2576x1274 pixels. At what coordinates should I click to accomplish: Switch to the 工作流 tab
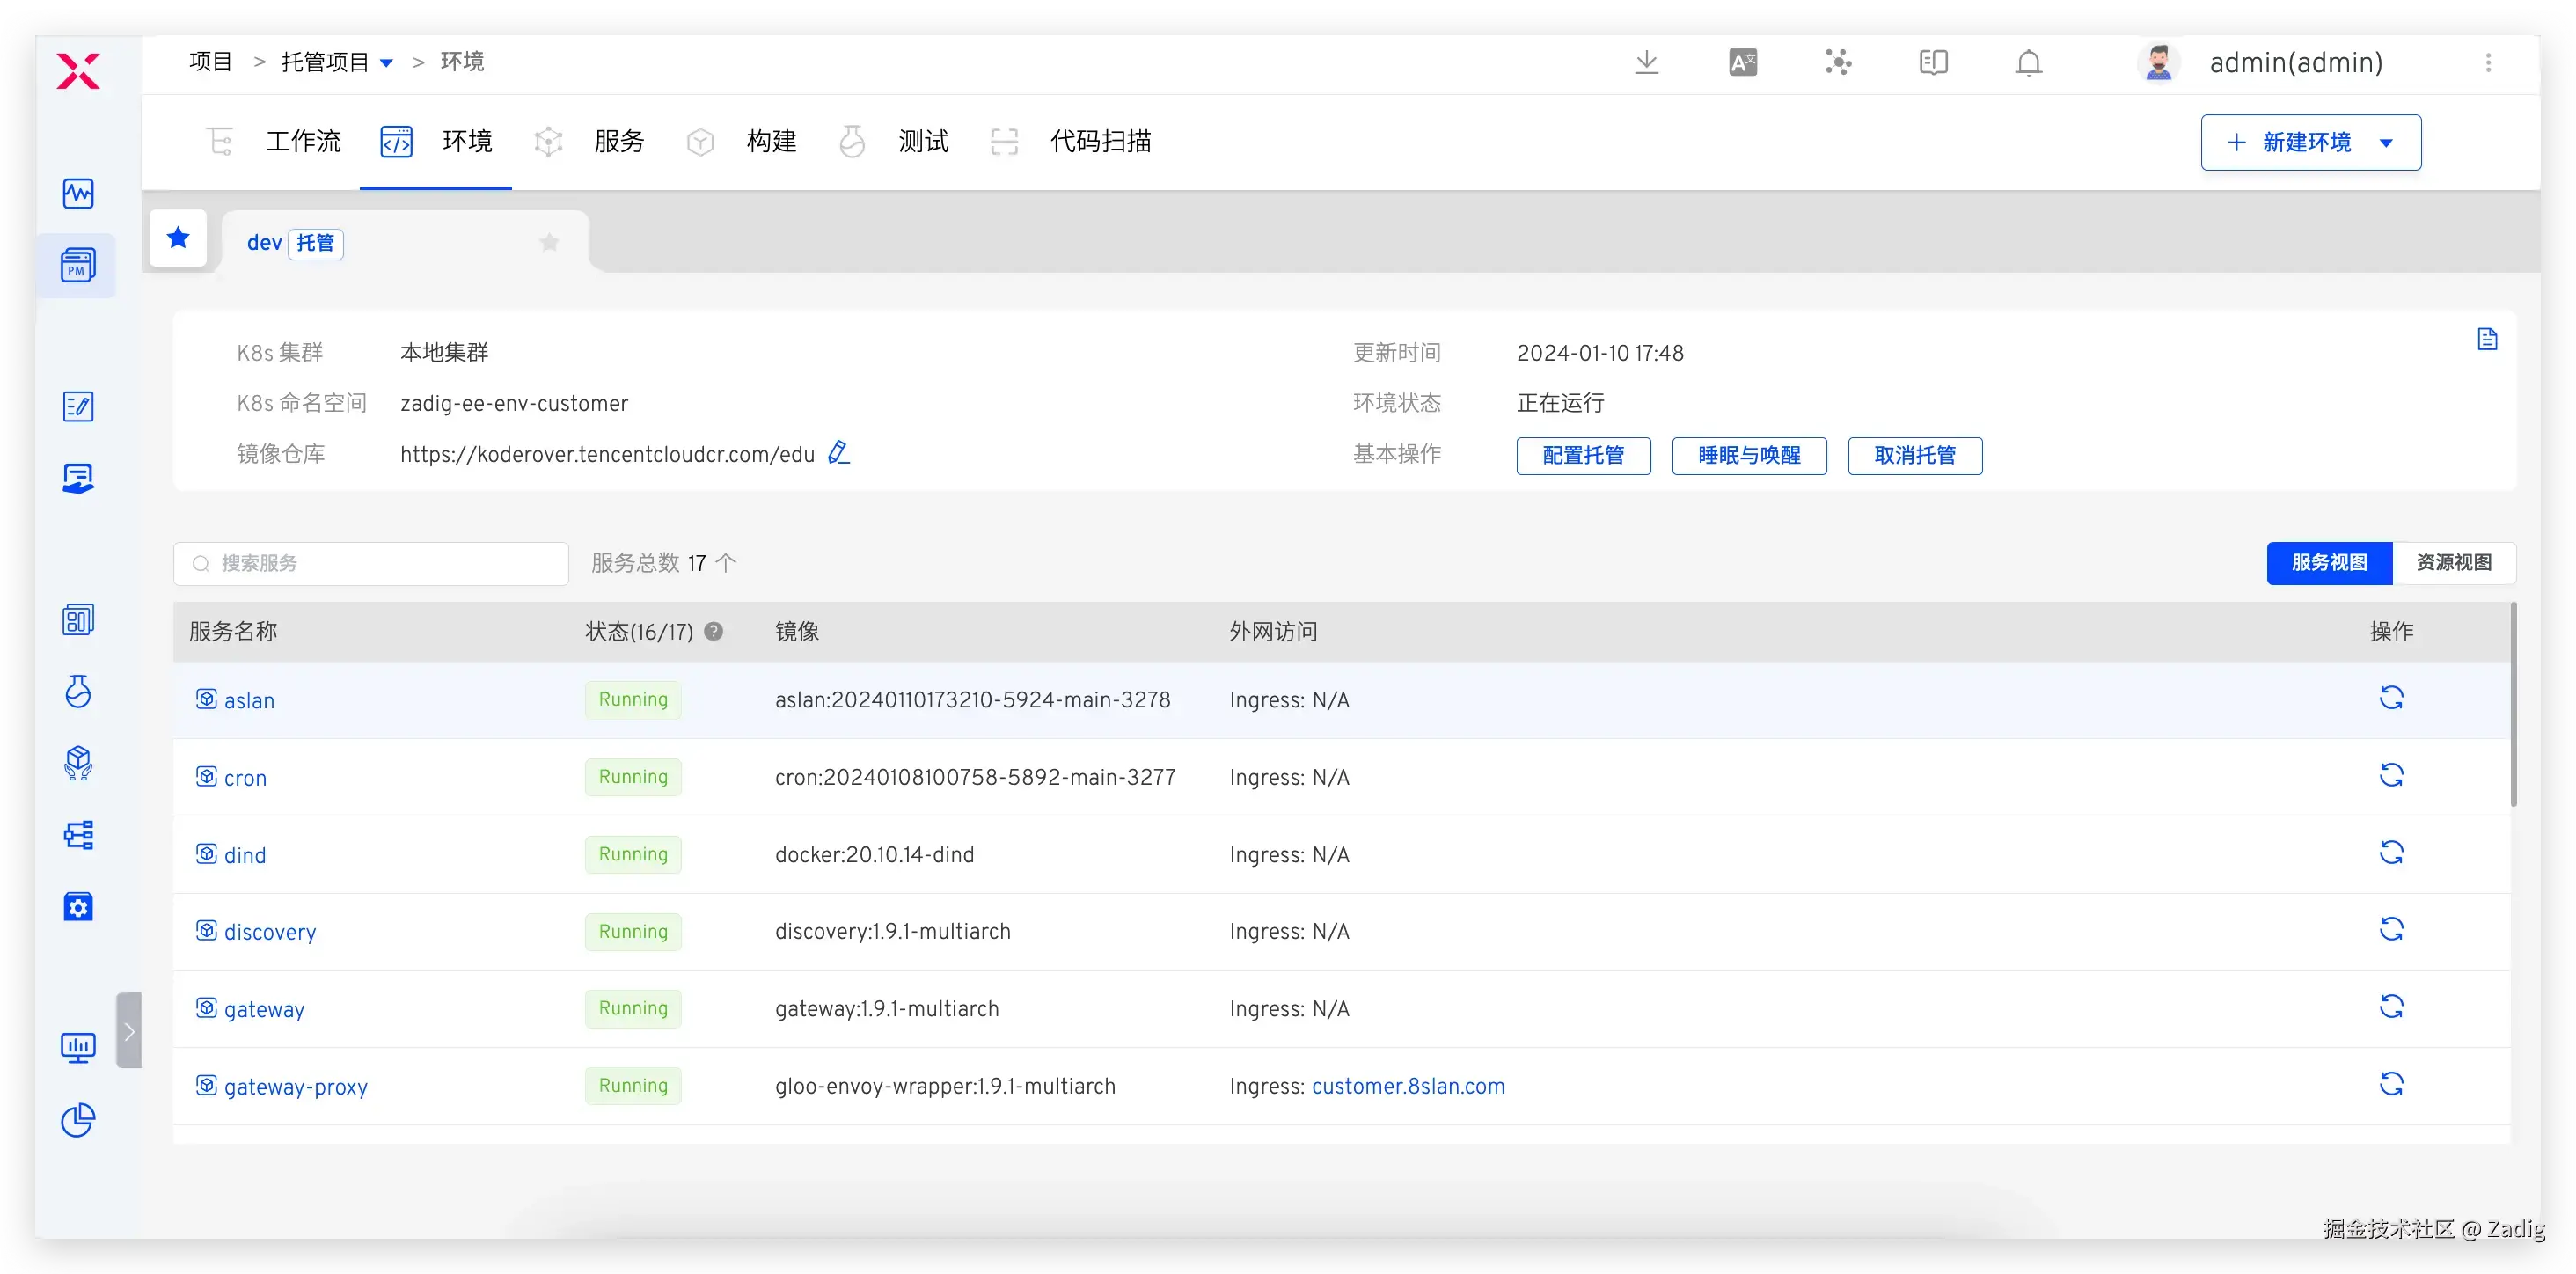[x=302, y=142]
